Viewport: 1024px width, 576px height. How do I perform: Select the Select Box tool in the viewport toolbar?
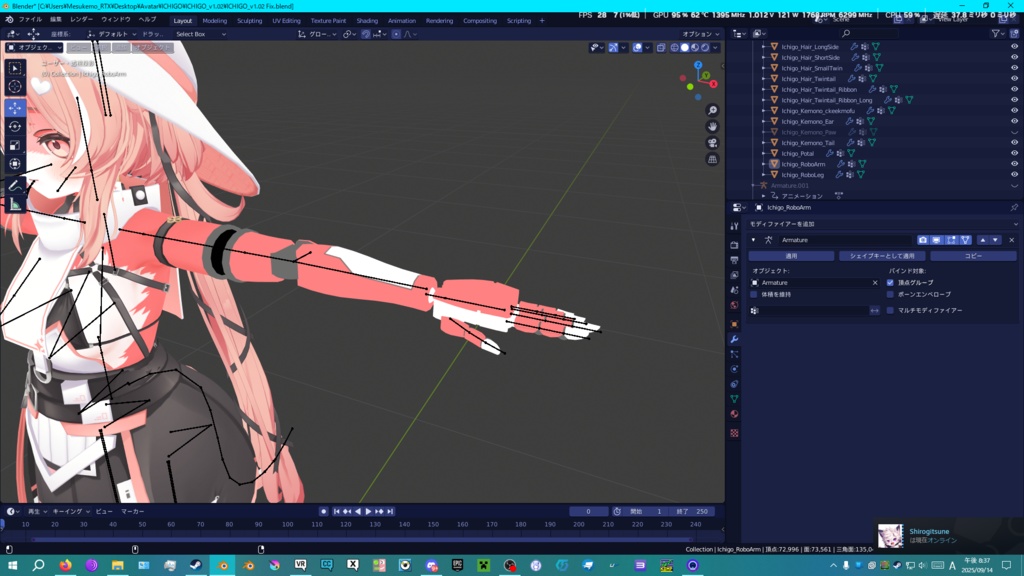(x=15, y=68)
